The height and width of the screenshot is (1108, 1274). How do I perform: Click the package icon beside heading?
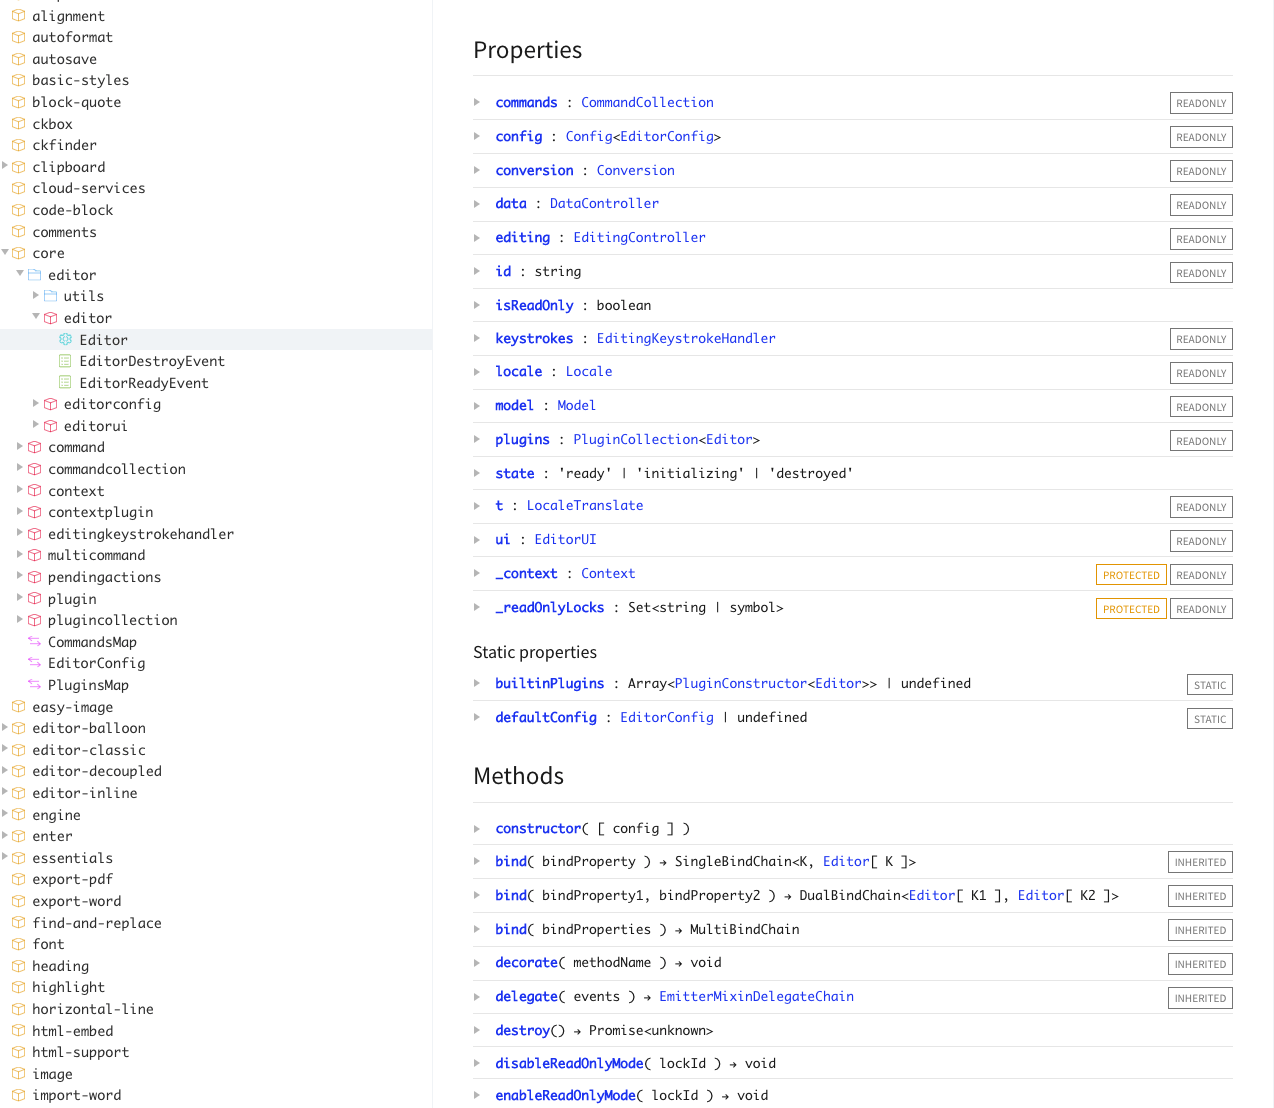coord(18,966)
